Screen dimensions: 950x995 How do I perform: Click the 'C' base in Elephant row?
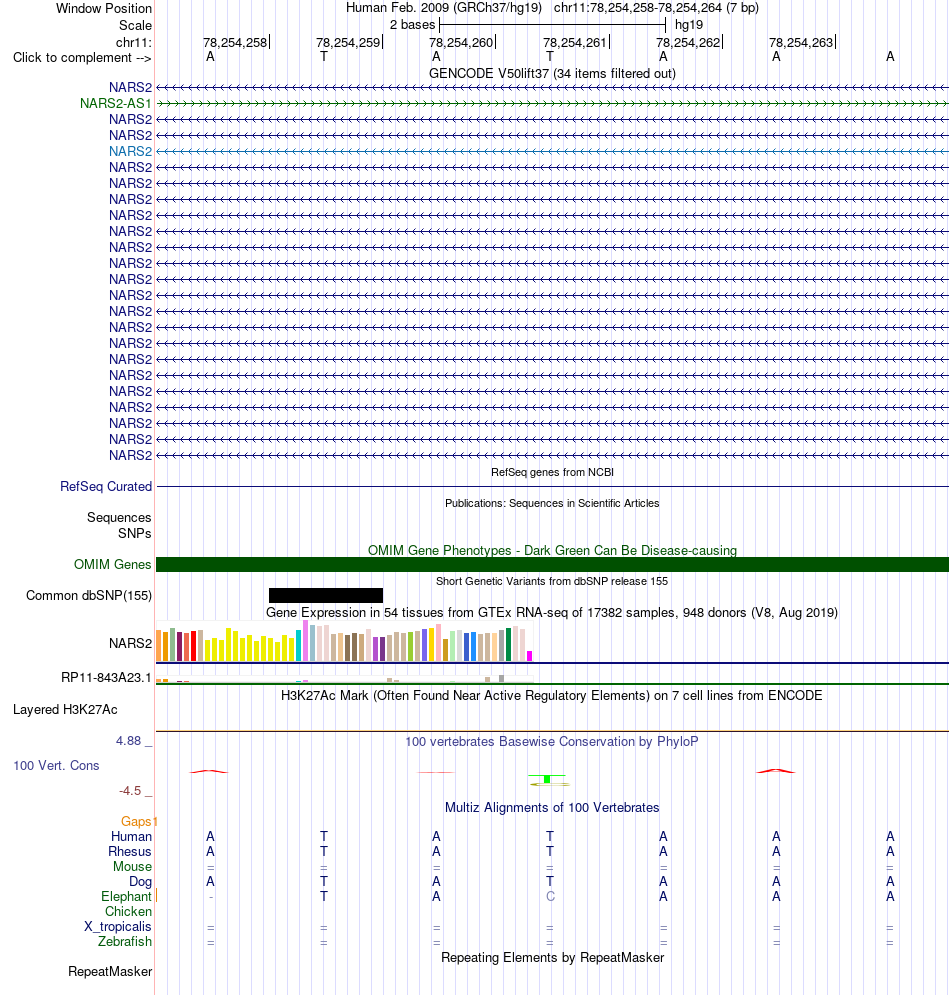coord(550,897)
